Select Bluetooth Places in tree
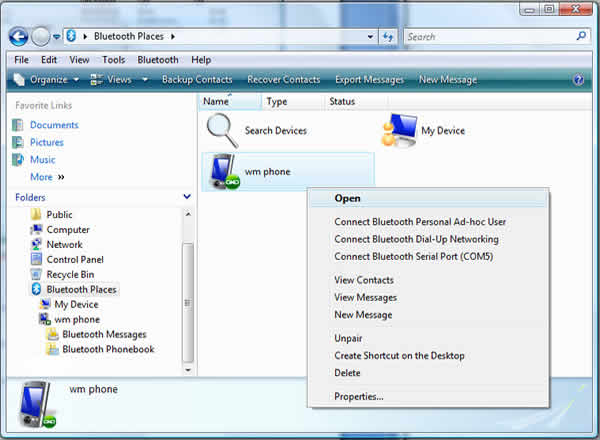Viewport: 600px width, 440px height. click(x=82, y=289)
